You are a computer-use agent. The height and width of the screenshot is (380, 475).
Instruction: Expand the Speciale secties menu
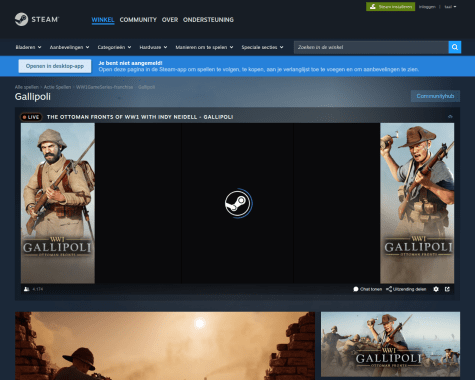pos(262,47)
